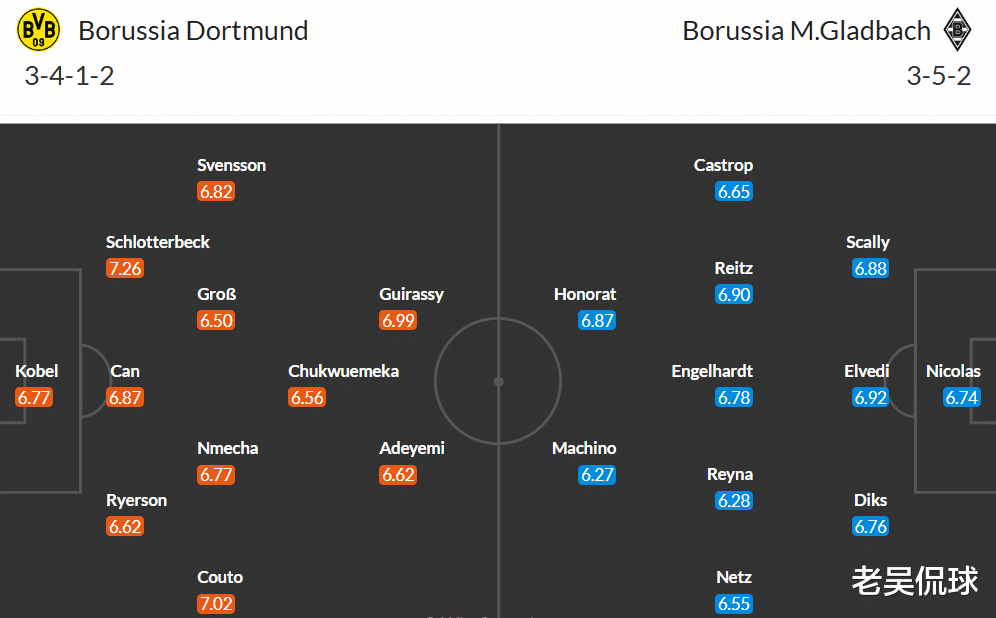
Task: Select Scally's 6.88 rating badge
Action: coord(870,268)
